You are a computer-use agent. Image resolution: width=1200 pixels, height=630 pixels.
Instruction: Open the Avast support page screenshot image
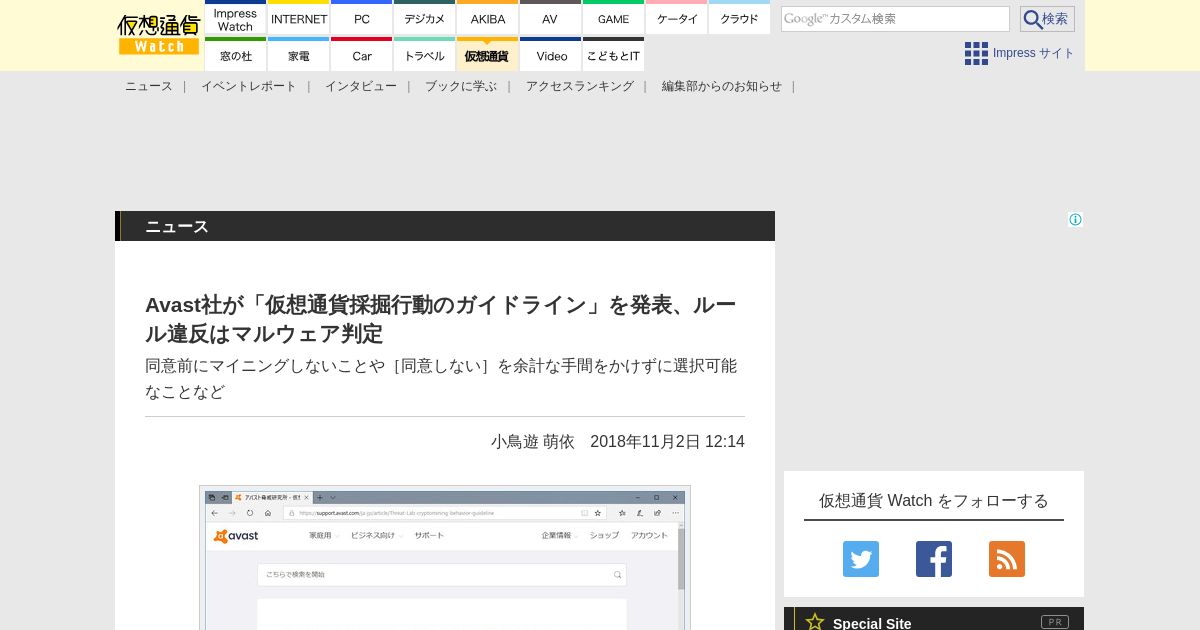[445, 558]
